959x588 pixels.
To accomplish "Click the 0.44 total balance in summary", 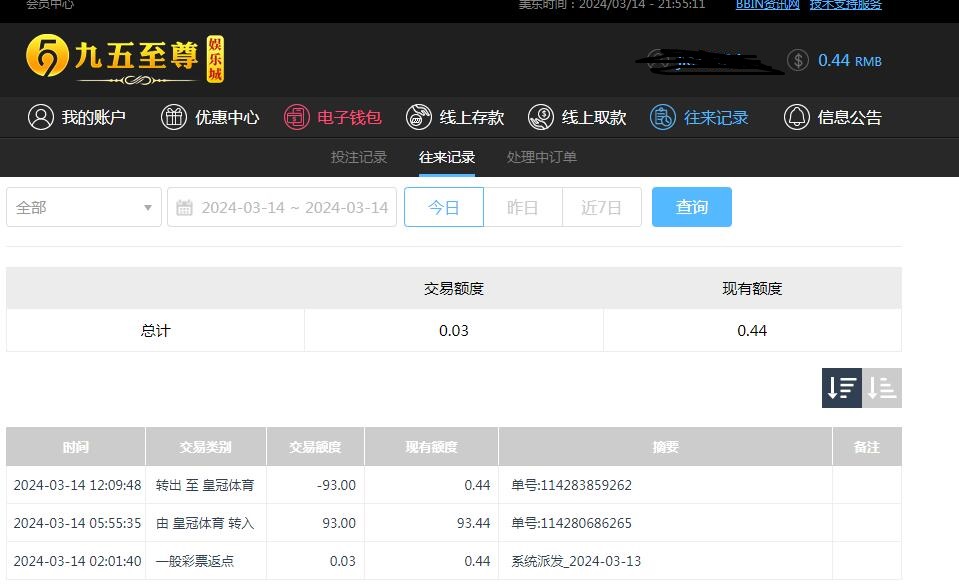I will (752, 330).
